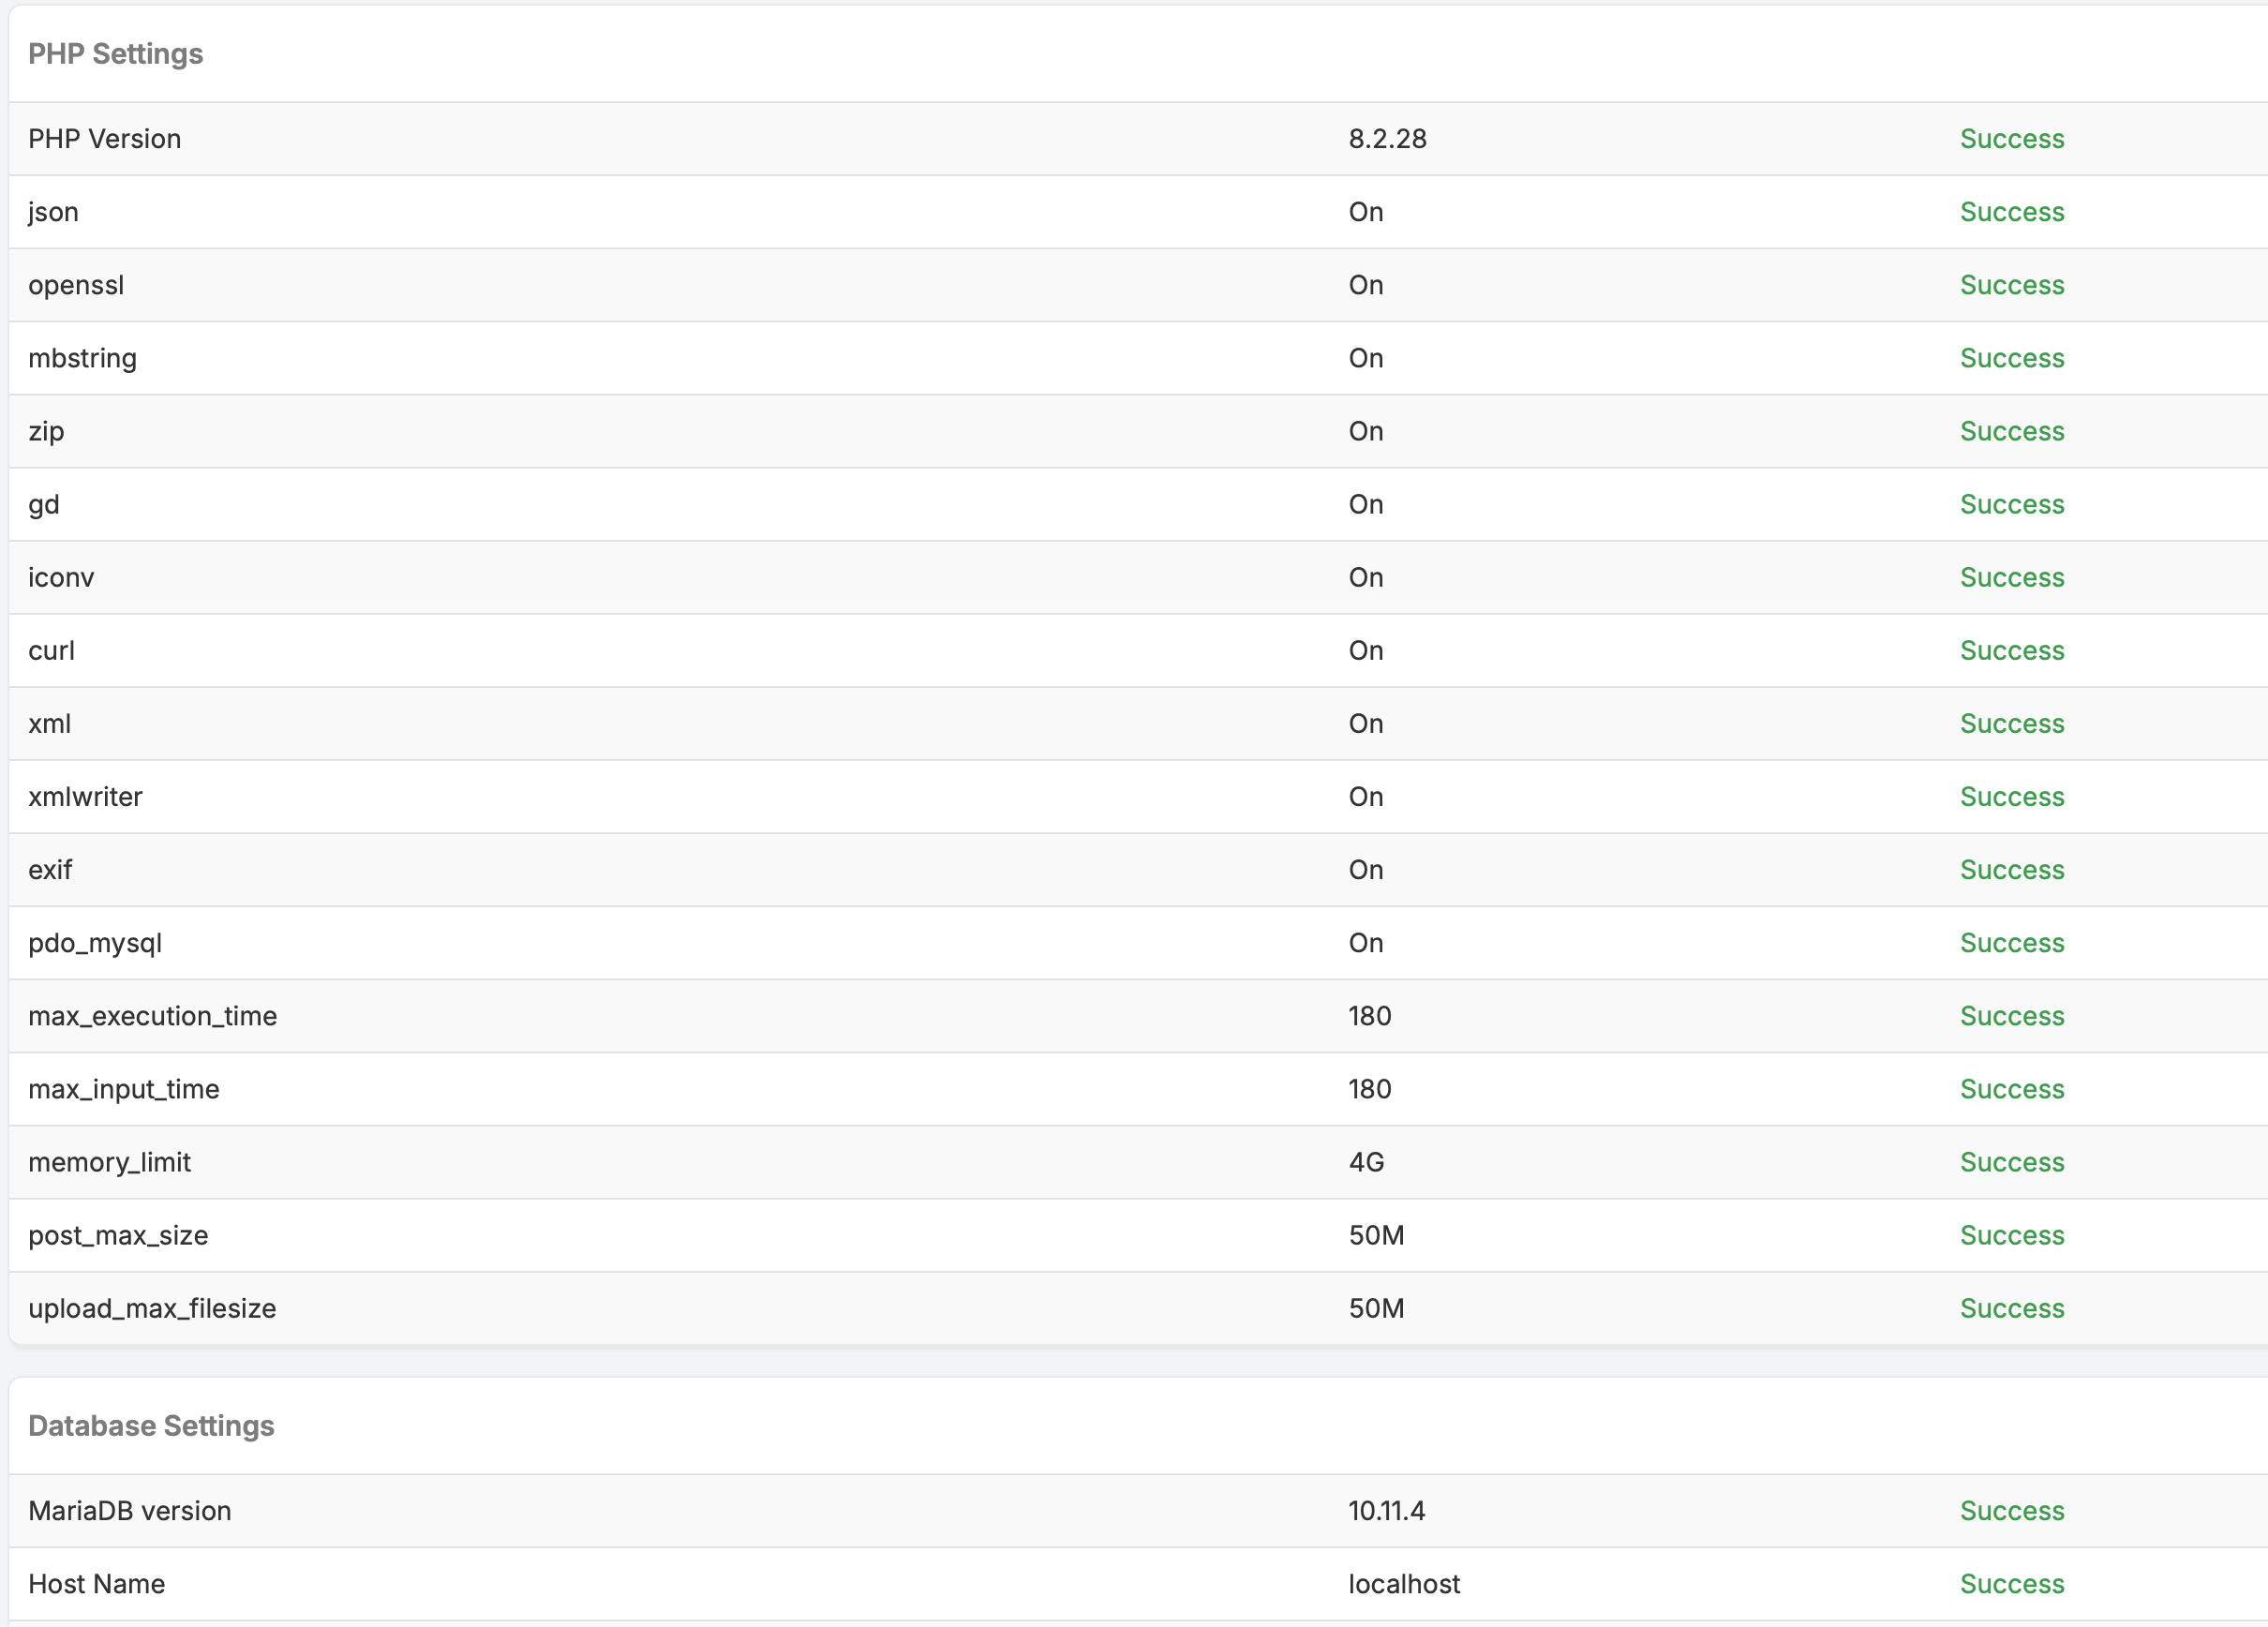This screenshot has height=1627, width=2268.
Task: Click the PHP Version row label
Action: tap(104, 139)
